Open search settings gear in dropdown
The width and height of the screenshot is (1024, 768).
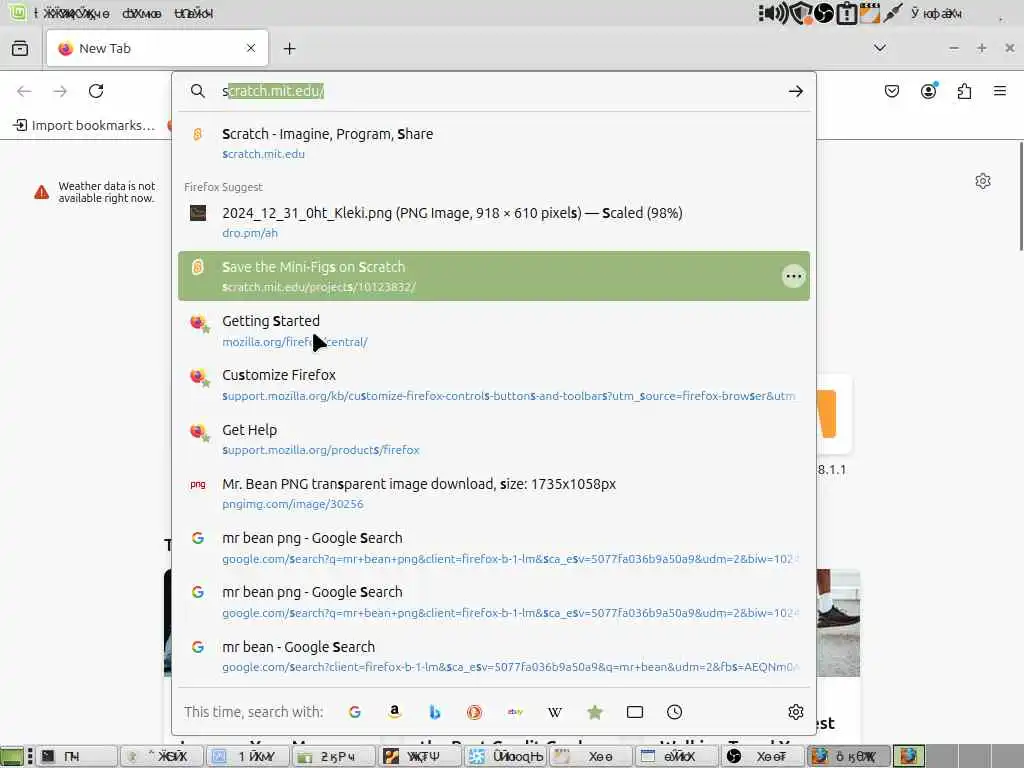[795, 712]
